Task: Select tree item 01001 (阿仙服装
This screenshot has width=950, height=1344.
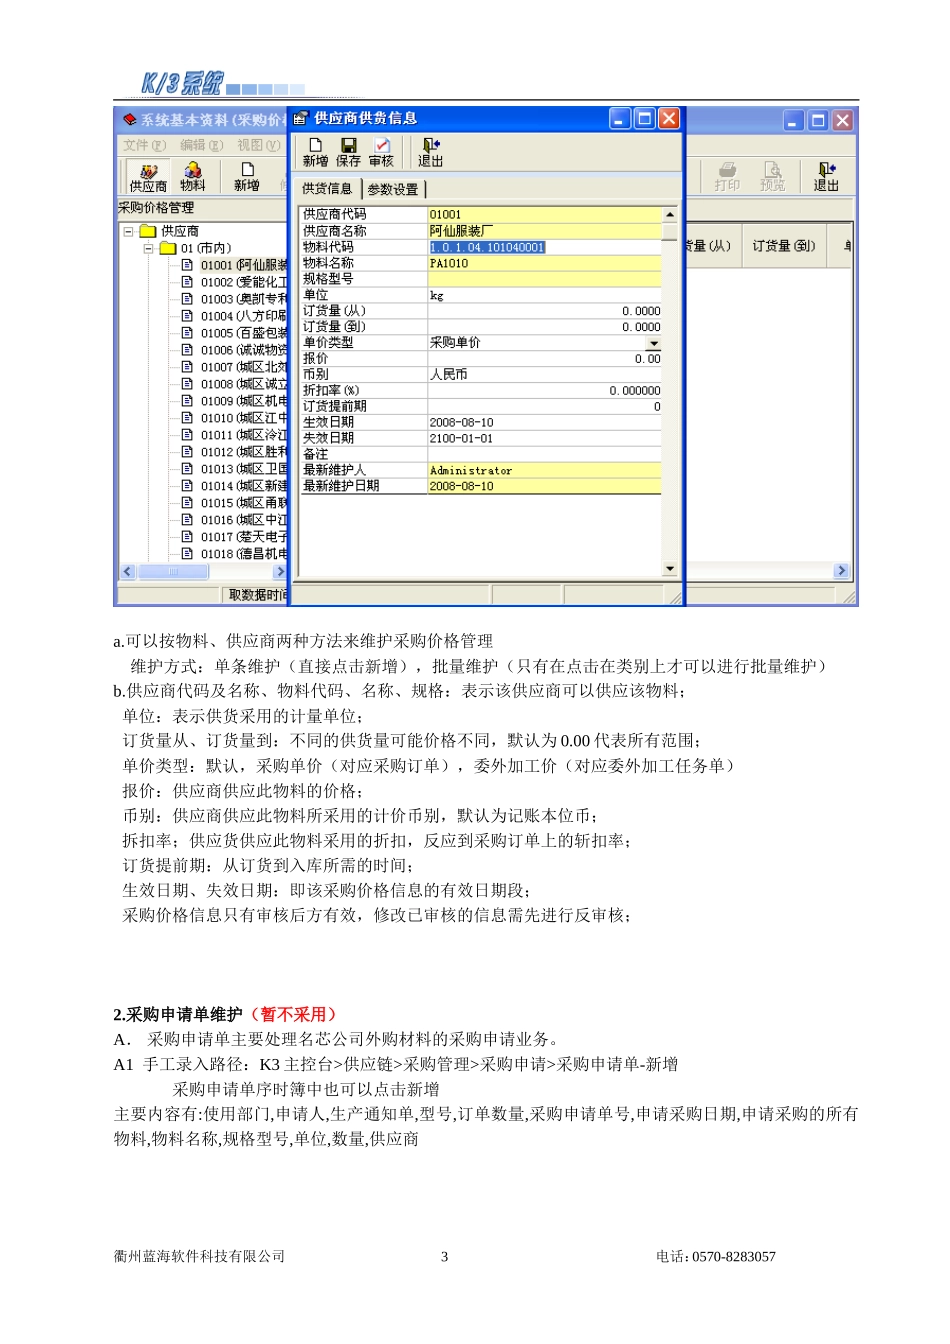Action: [244, 265]
